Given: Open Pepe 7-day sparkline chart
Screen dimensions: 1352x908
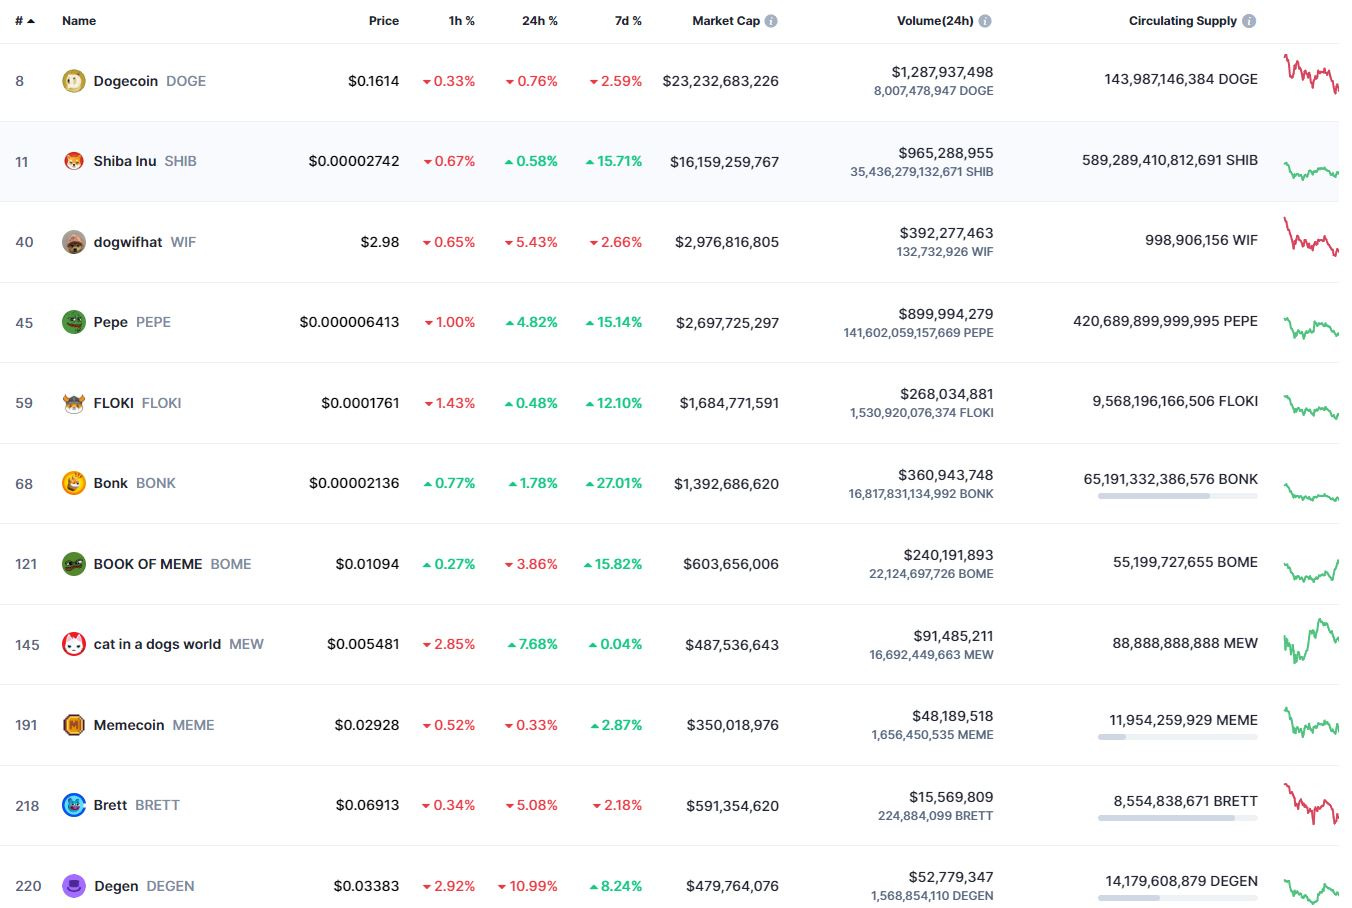Looking at the screenshot, I should point(1311,328).
